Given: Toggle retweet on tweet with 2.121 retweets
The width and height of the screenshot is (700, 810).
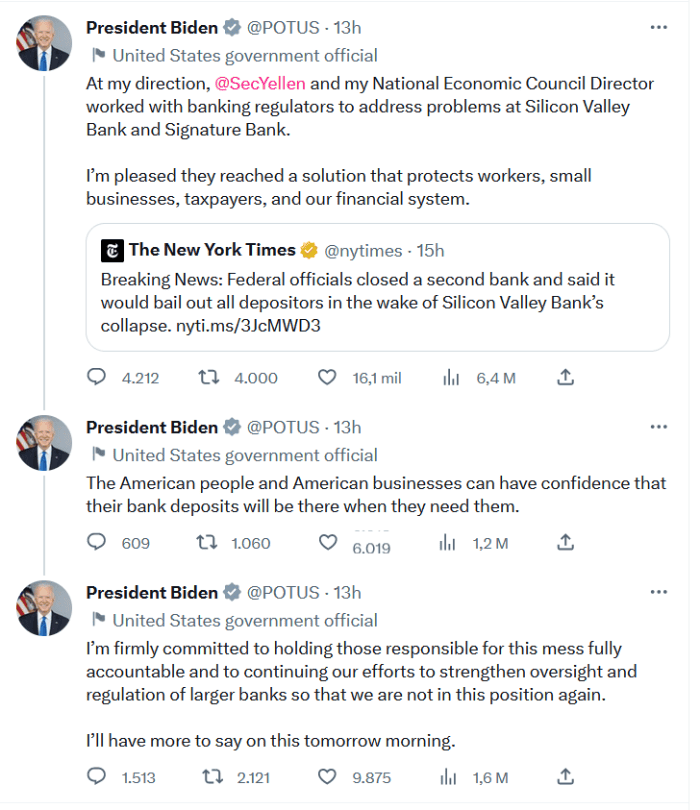Looking at the screenshot, I should 208,777.
